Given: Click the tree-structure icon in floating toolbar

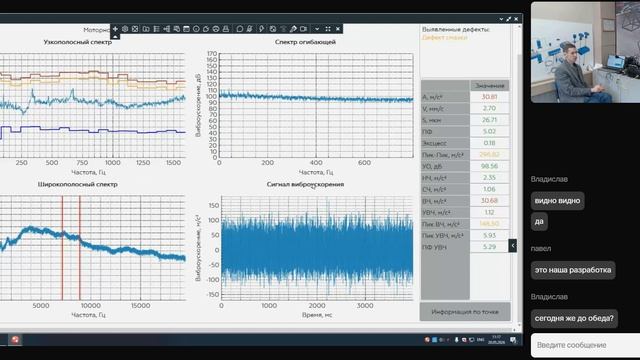Looking at the screenshot, I should (x=167, y=29).
